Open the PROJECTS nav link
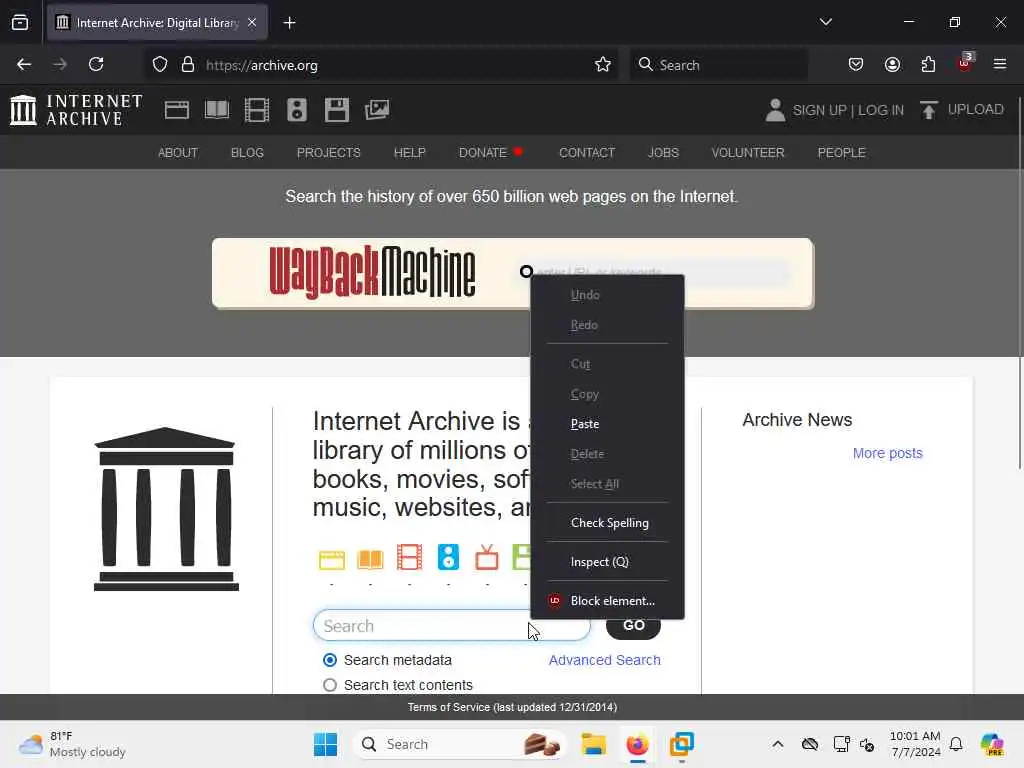This screenshot has width=1024, height=768. 328,153
